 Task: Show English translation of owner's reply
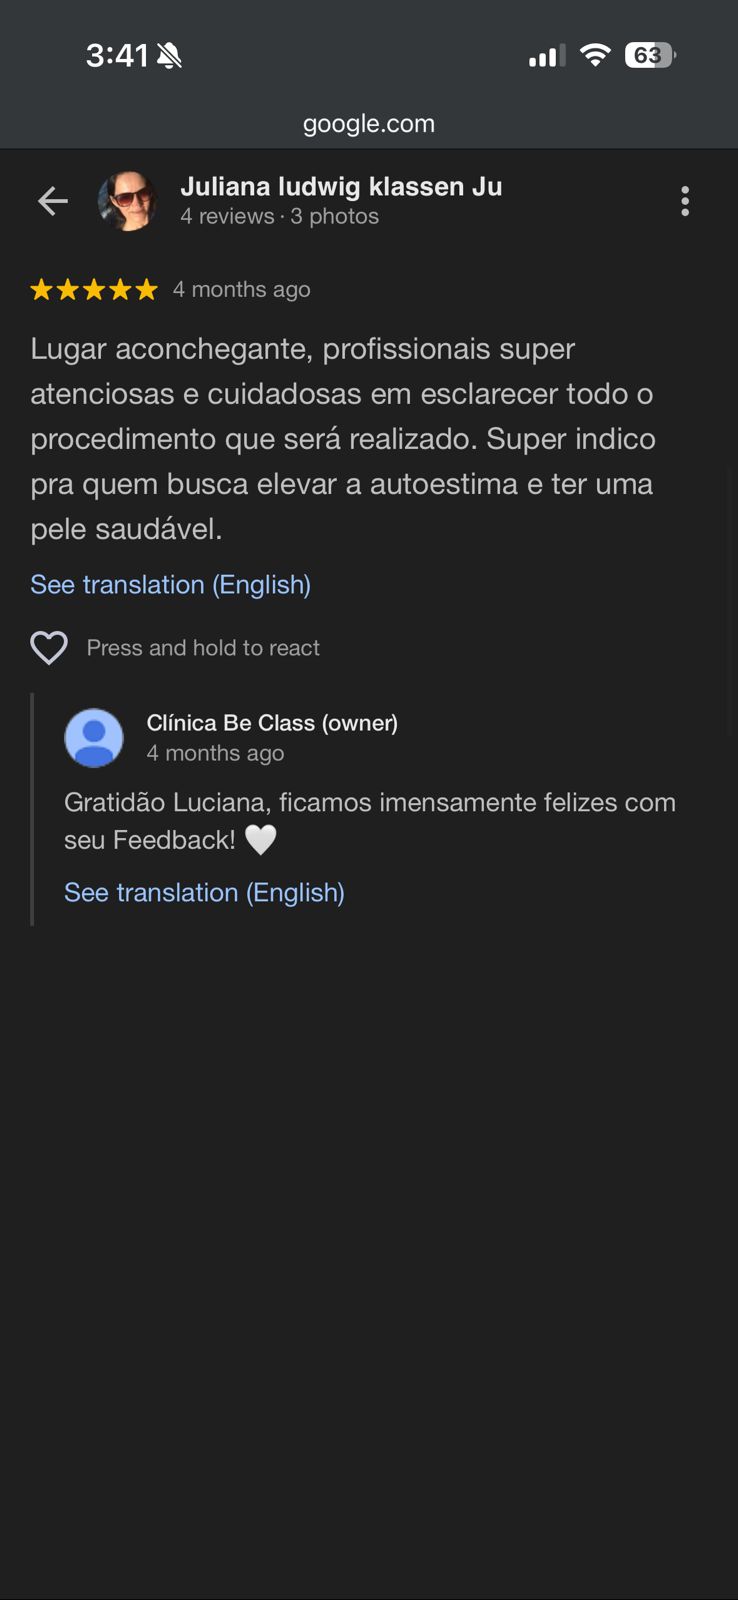tap(204, 892)
